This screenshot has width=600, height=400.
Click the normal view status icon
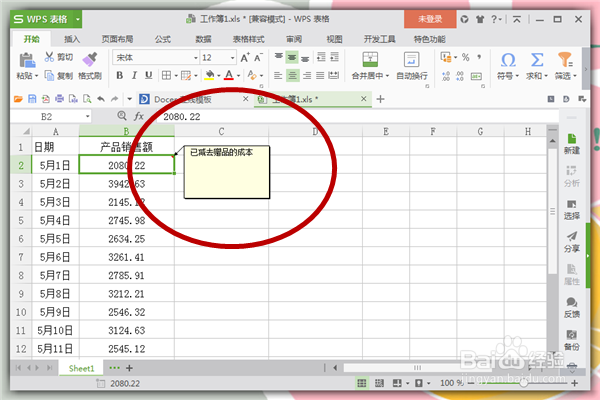click(362, 383)
